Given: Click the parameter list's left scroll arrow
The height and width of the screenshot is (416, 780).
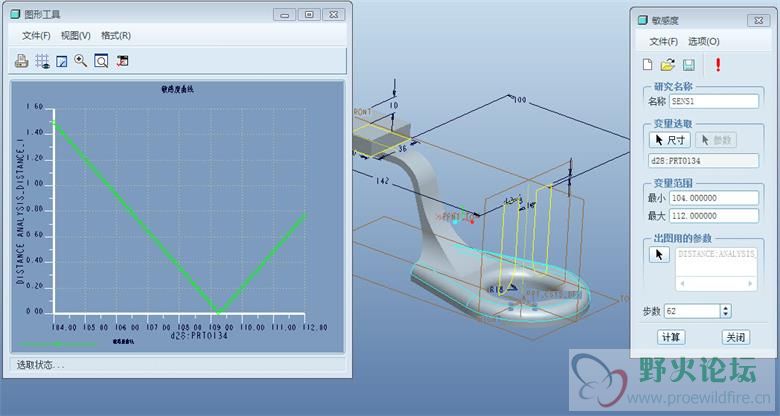Looking at the screenshot, I should click(x=682, y=284).
